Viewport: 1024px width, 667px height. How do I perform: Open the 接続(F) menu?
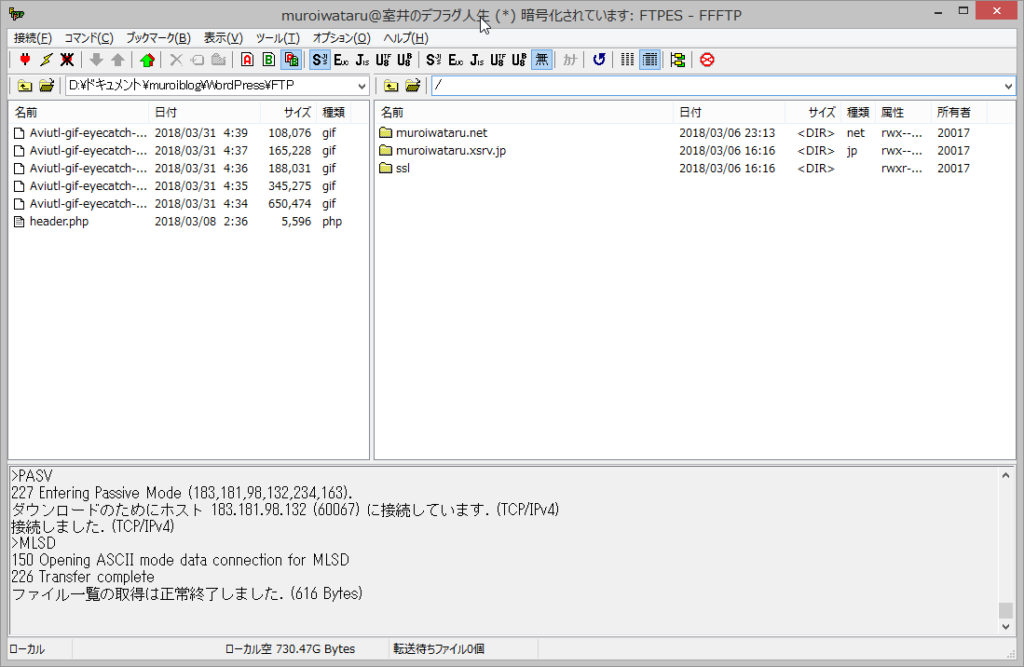pyautogui.click(x=33, y=38)
